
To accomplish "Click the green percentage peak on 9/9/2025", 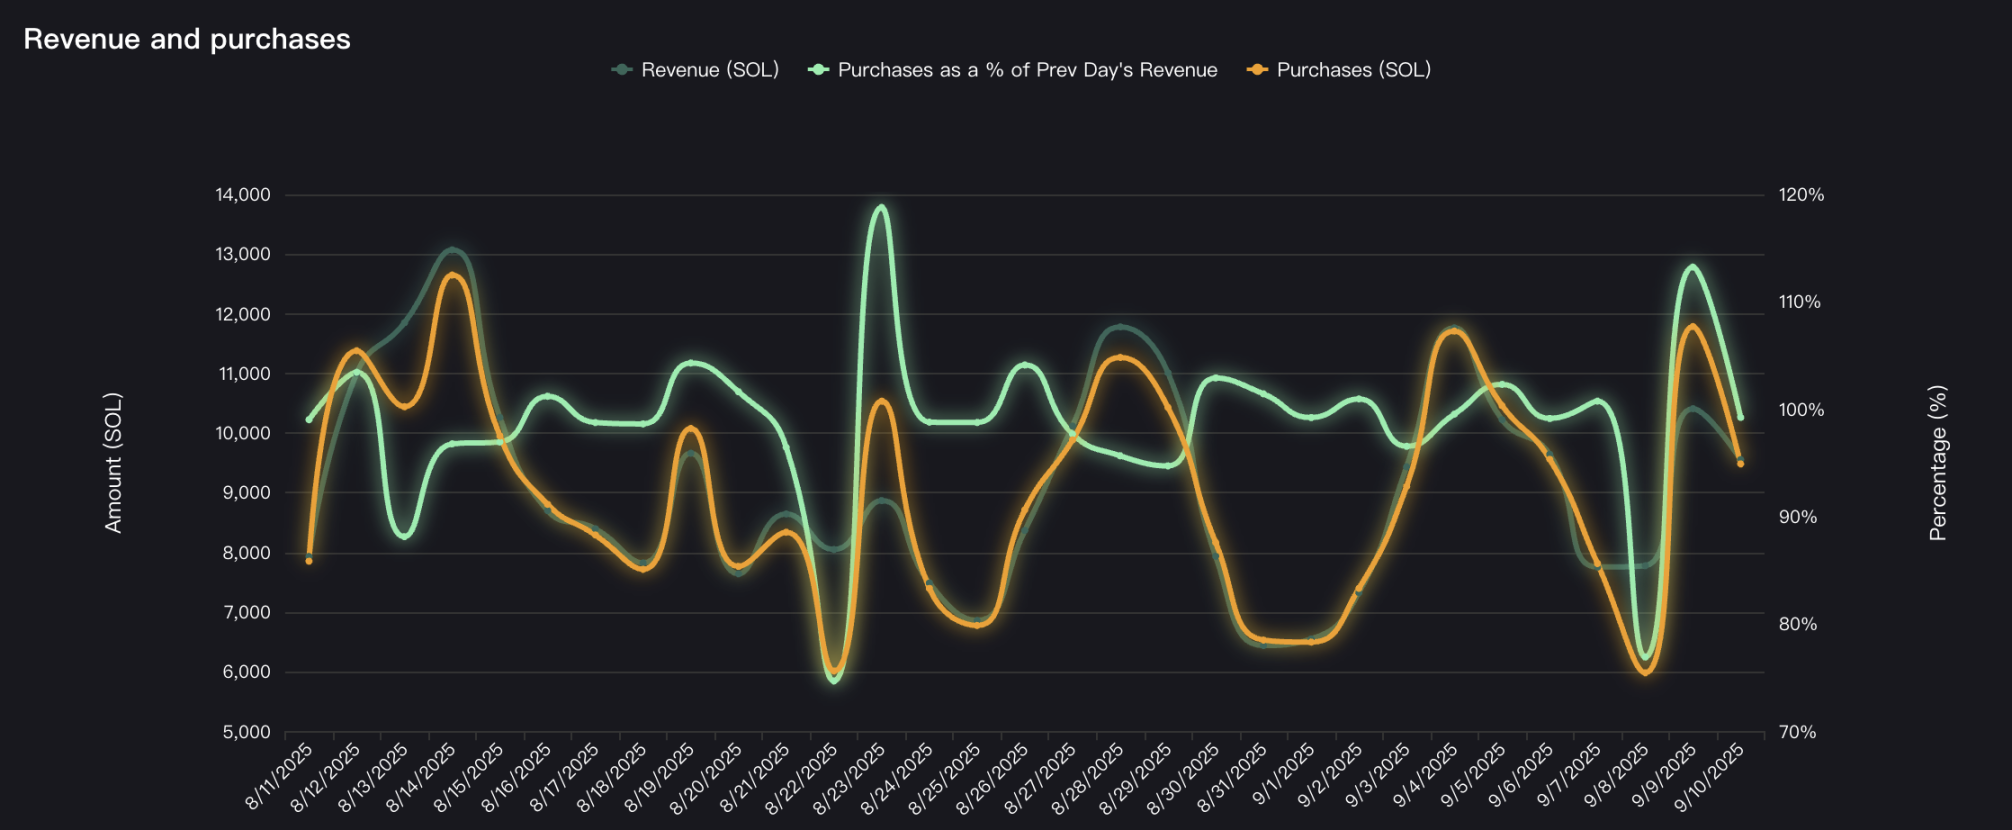I will (1692, 267).
